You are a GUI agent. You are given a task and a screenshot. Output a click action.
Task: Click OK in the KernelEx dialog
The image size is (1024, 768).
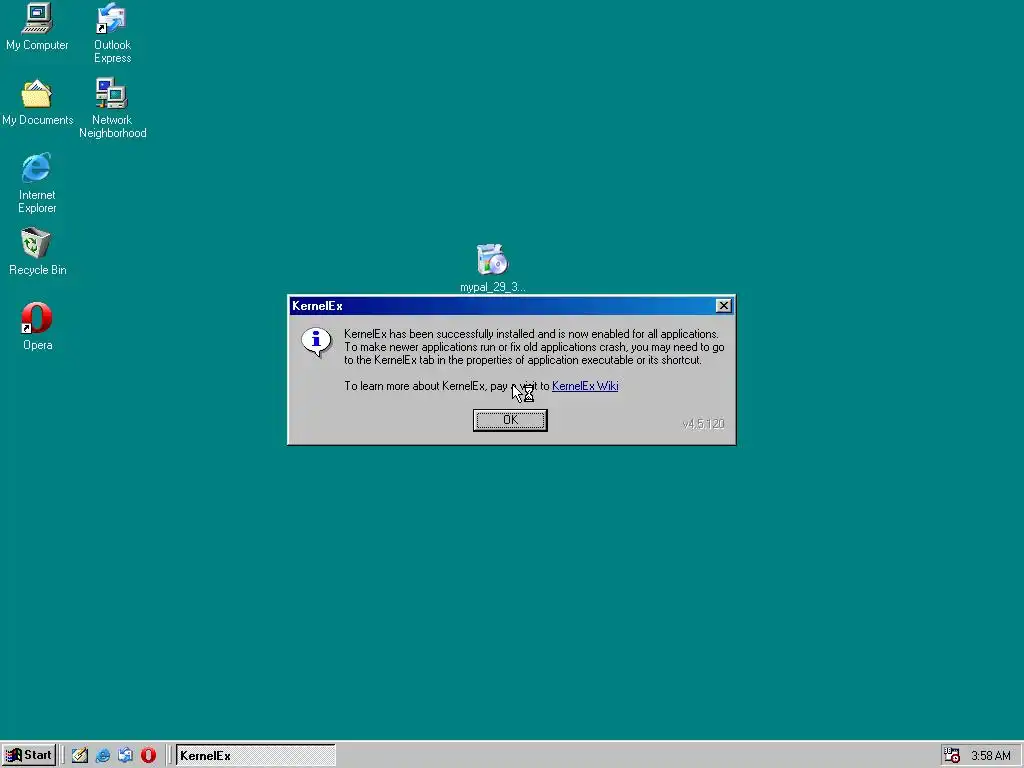click(x=510, y=420)
